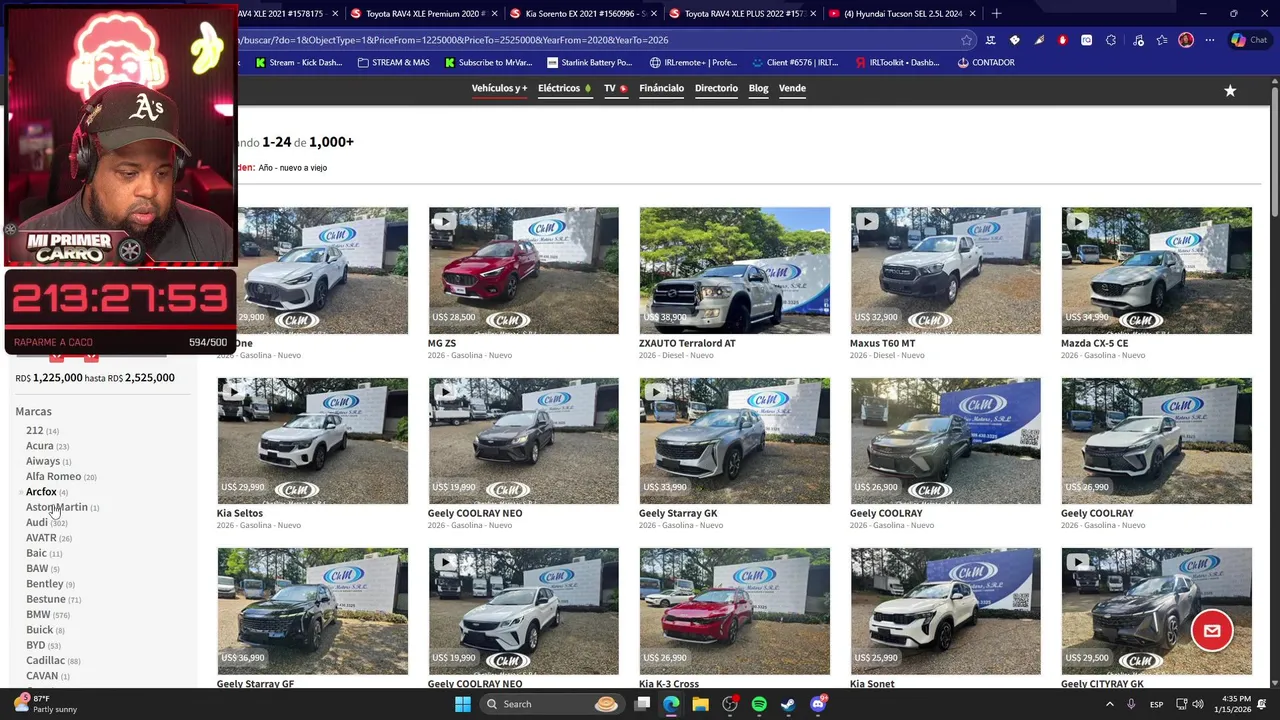Viewport: 1280px width, 720px height.
Task: Click the red shield extension icon in Edge toolbar
Action: (x=1062, y=40)
